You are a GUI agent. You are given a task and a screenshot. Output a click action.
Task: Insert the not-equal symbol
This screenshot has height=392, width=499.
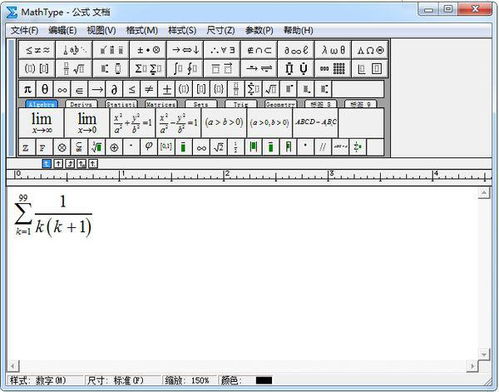(x=149, y=89)
